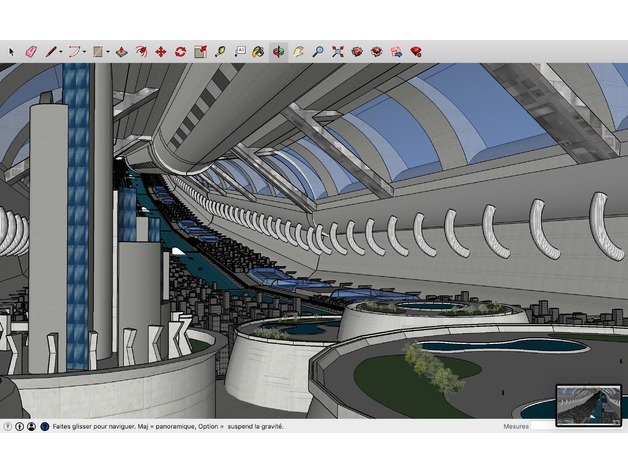
Task: Activate the Orbit tool
Action: coord(278,51)
